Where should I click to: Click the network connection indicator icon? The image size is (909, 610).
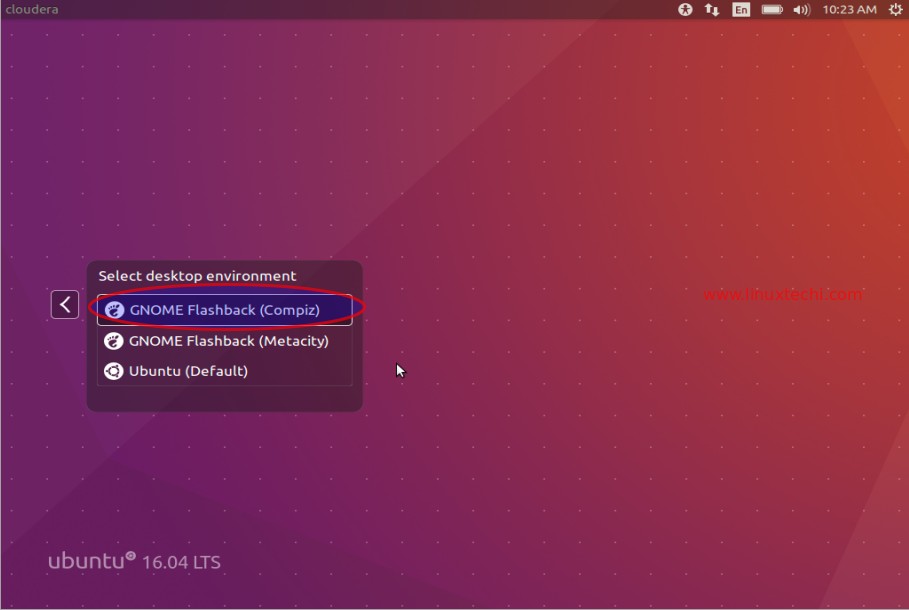click(x=712, y=9)
